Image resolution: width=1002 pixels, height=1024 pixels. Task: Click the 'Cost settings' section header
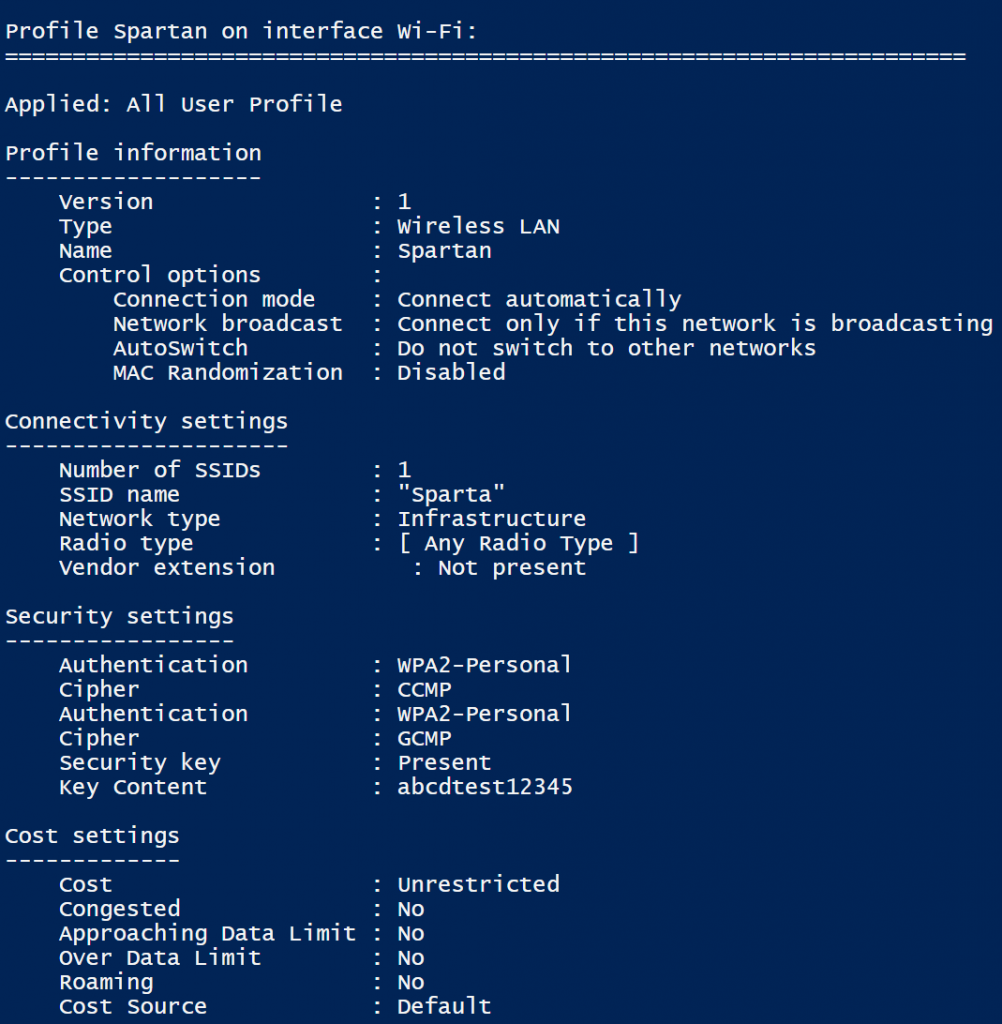(92, 836)
